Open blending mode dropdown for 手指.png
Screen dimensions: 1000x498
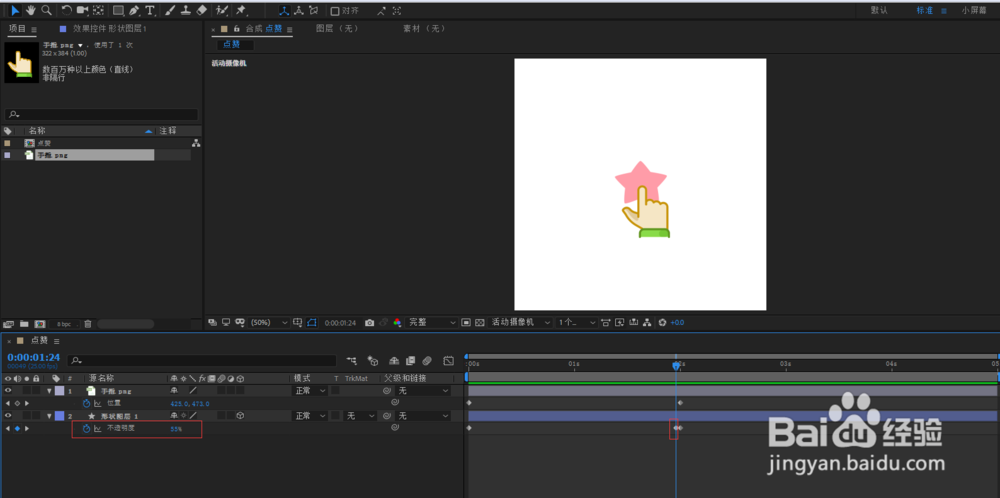pyautogui.click(x=311, y=390)
